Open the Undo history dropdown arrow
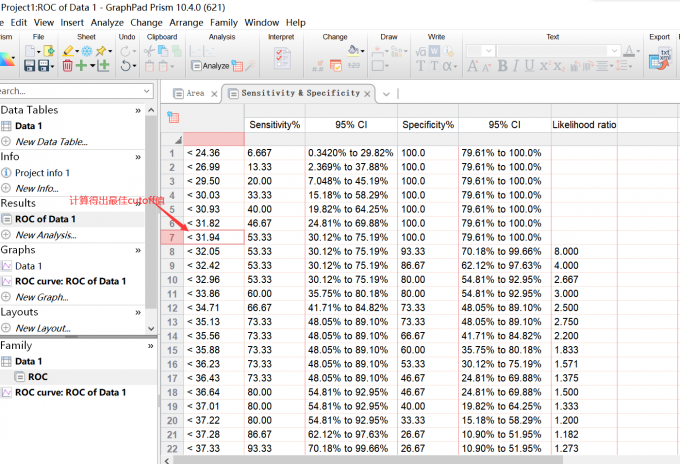680x464 pixels. click(x=135, y=66)
